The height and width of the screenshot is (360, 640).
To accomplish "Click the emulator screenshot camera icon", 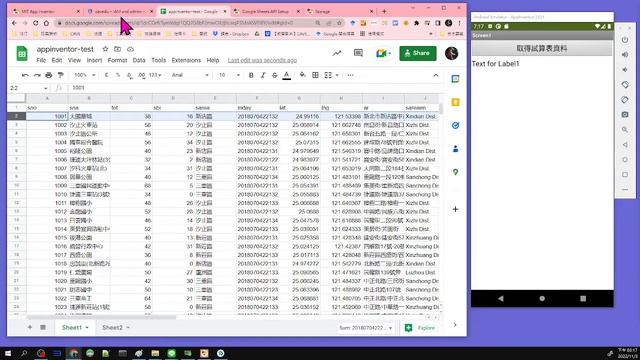I will point(625,115).
